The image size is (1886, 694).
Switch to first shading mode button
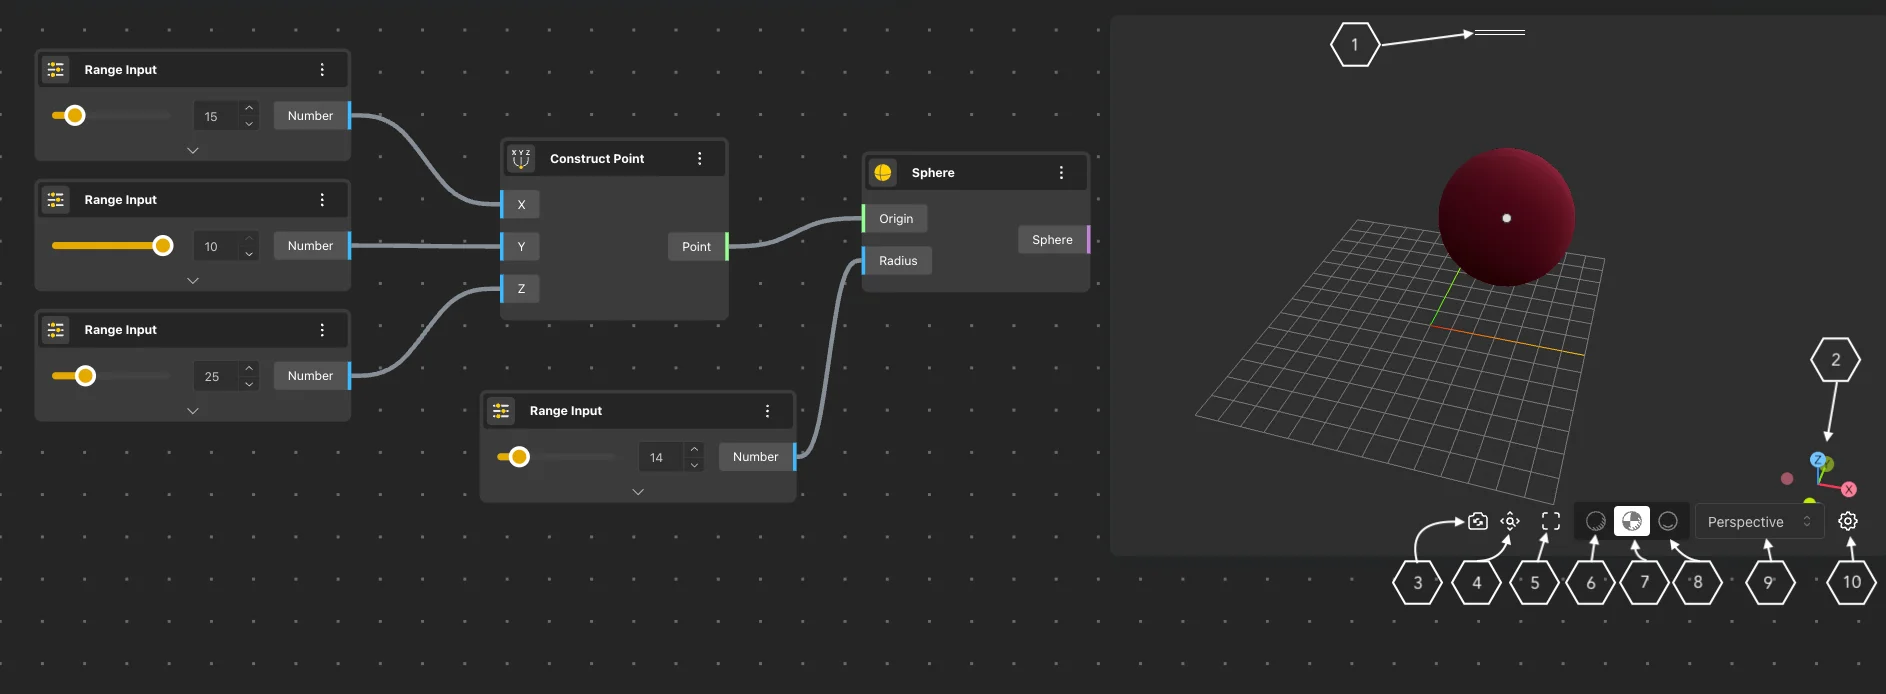pos(1596,521)
